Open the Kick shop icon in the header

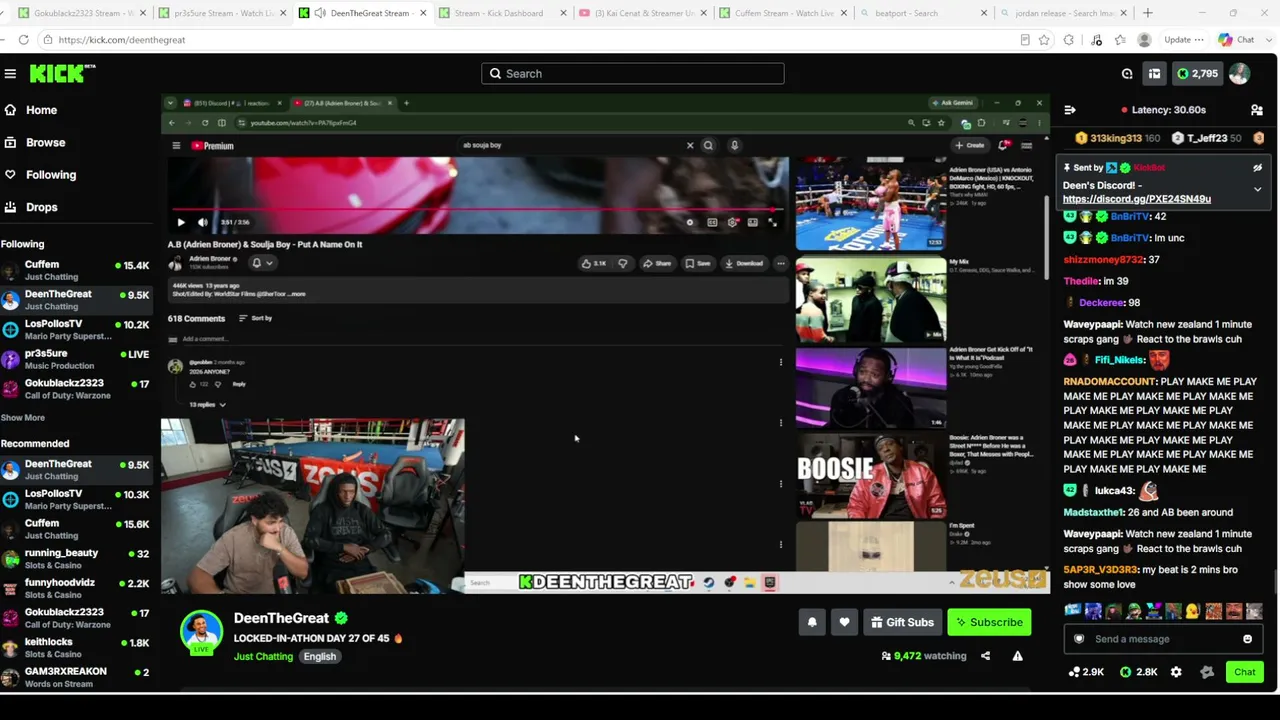click(x=1154, y=74)
